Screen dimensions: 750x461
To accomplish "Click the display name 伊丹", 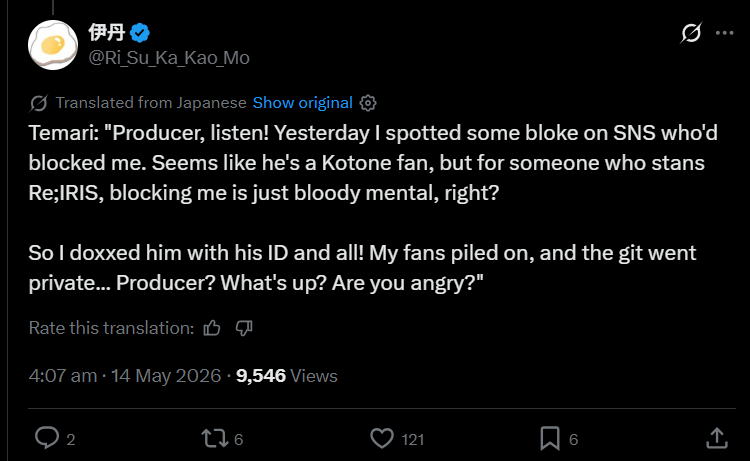I will point(106,33).
